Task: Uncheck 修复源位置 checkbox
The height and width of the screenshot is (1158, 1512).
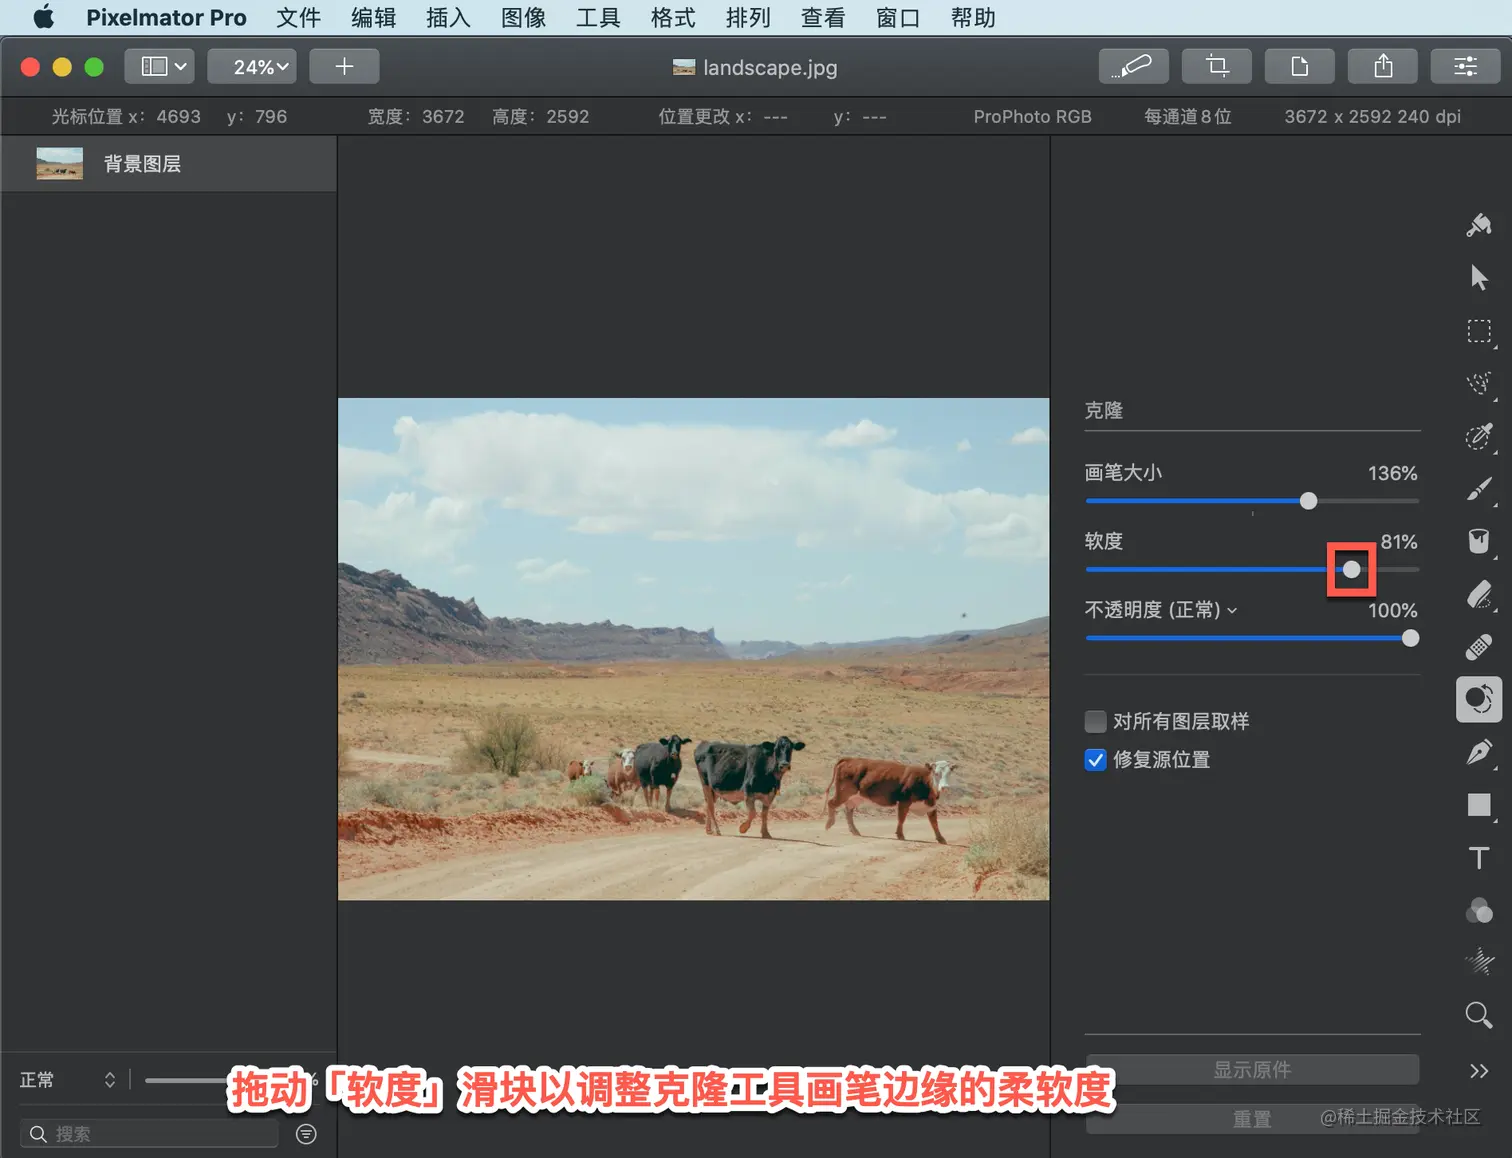Action: coord(1096,760)
